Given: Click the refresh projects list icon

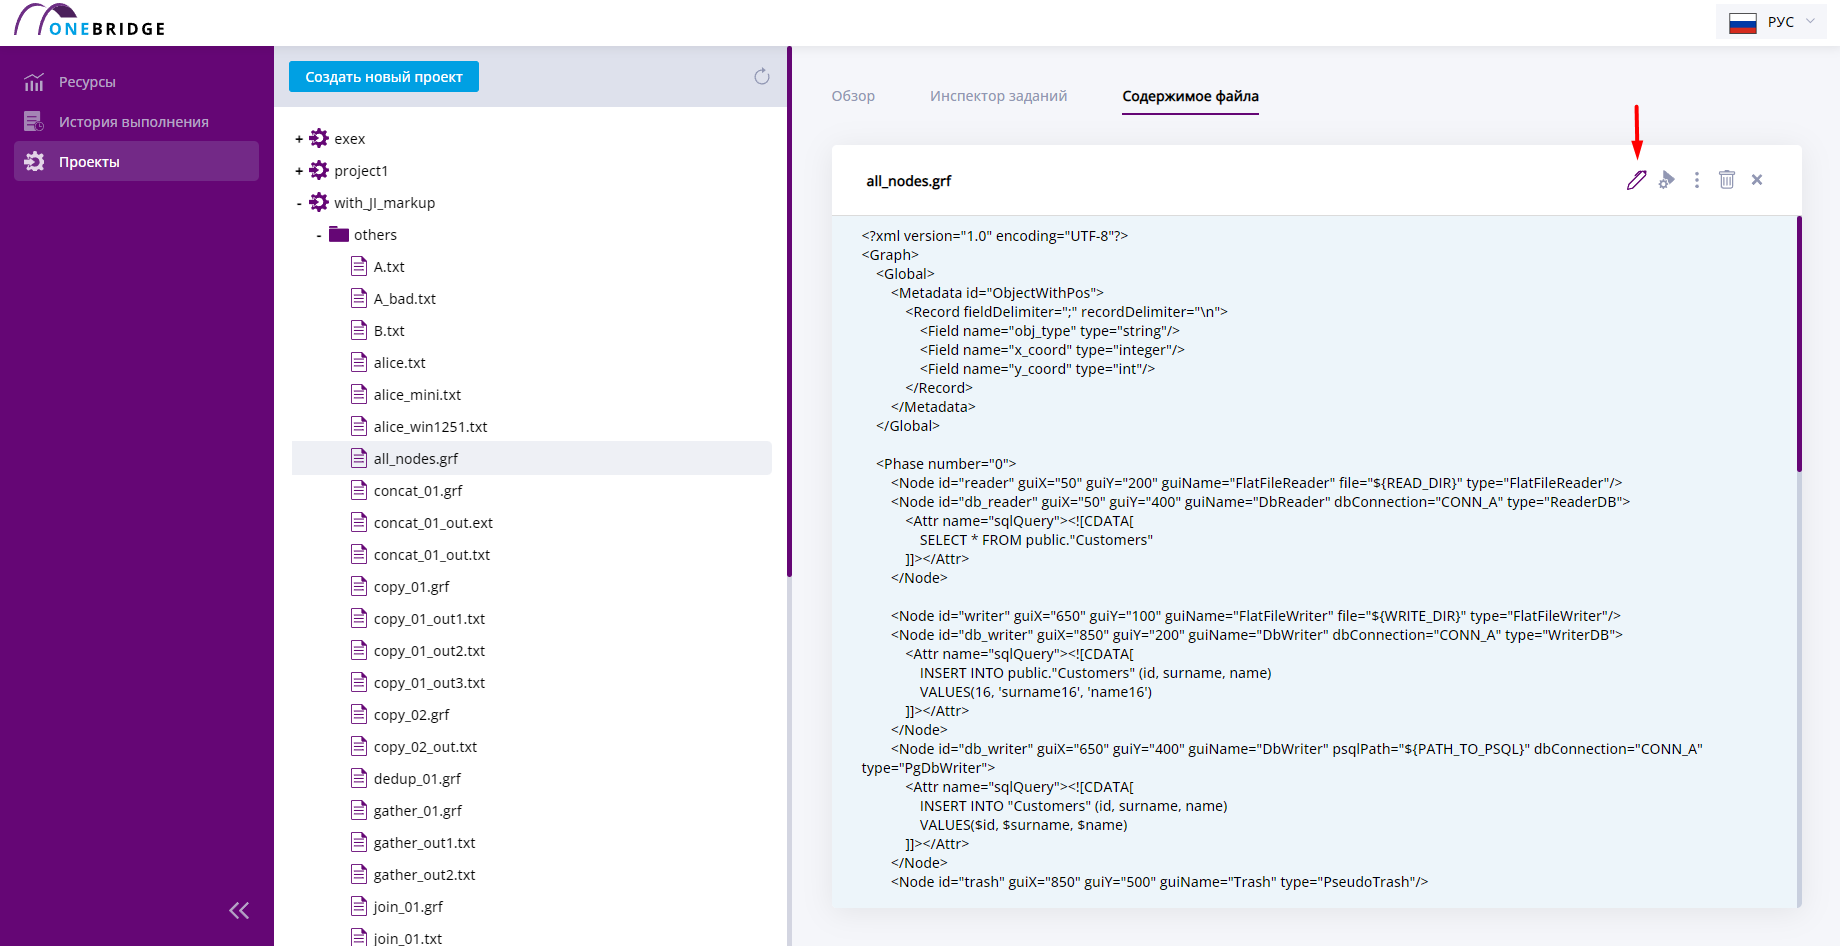Looking at the screenshot, I should tap(762, 77).
